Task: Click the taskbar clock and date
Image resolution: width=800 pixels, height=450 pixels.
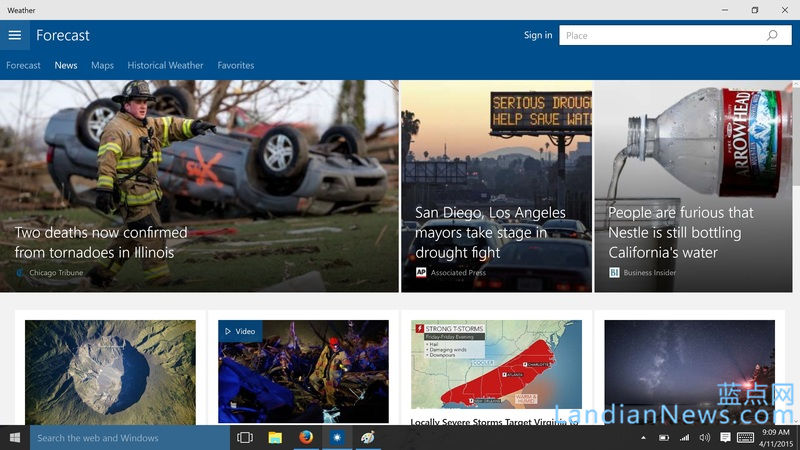Action: (x=776, y=438)
